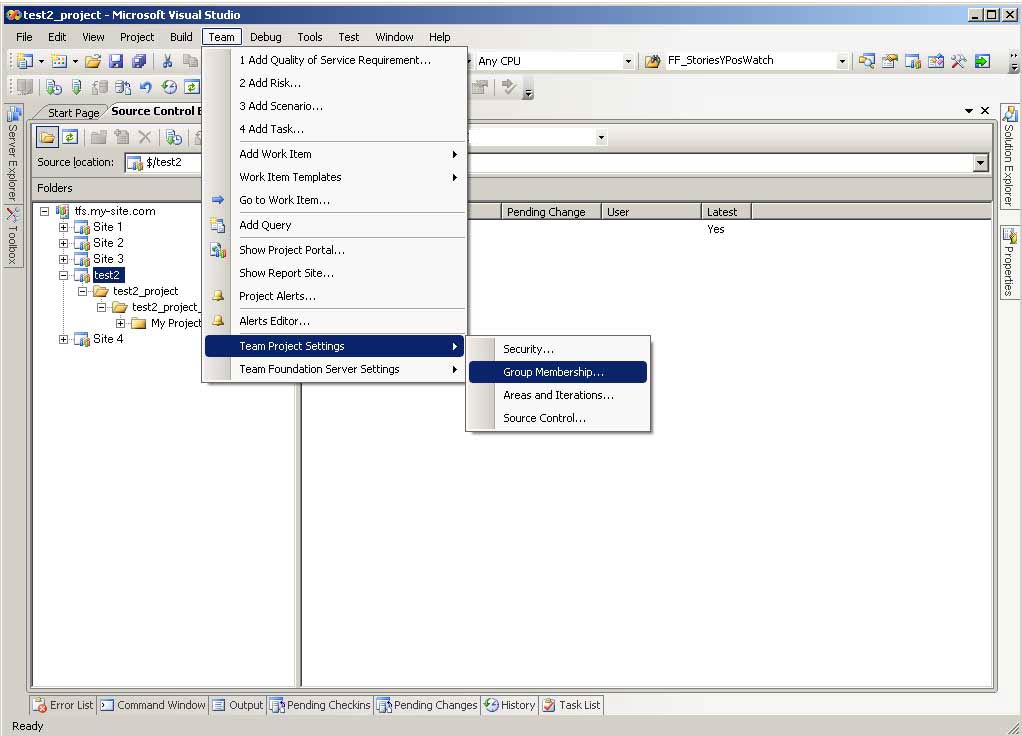Open the Task List bottom tab
1022x736 pixels.
[572, 705]
